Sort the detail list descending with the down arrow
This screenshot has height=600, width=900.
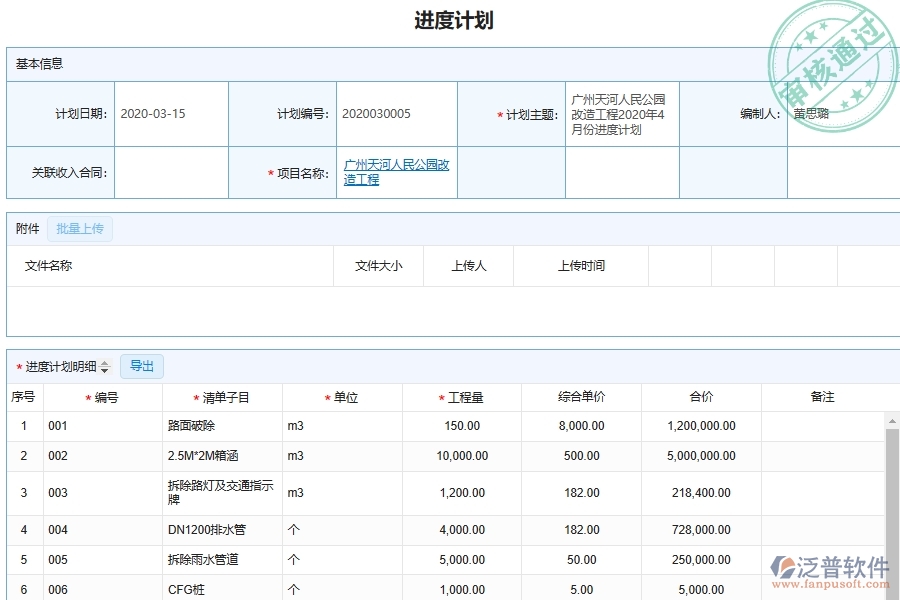click(x=105, y=370)
